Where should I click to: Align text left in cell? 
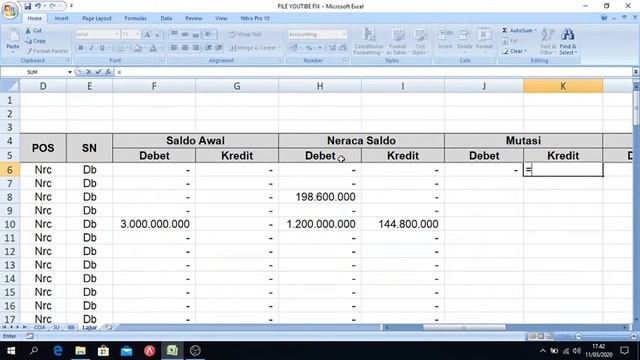[174, 48]
